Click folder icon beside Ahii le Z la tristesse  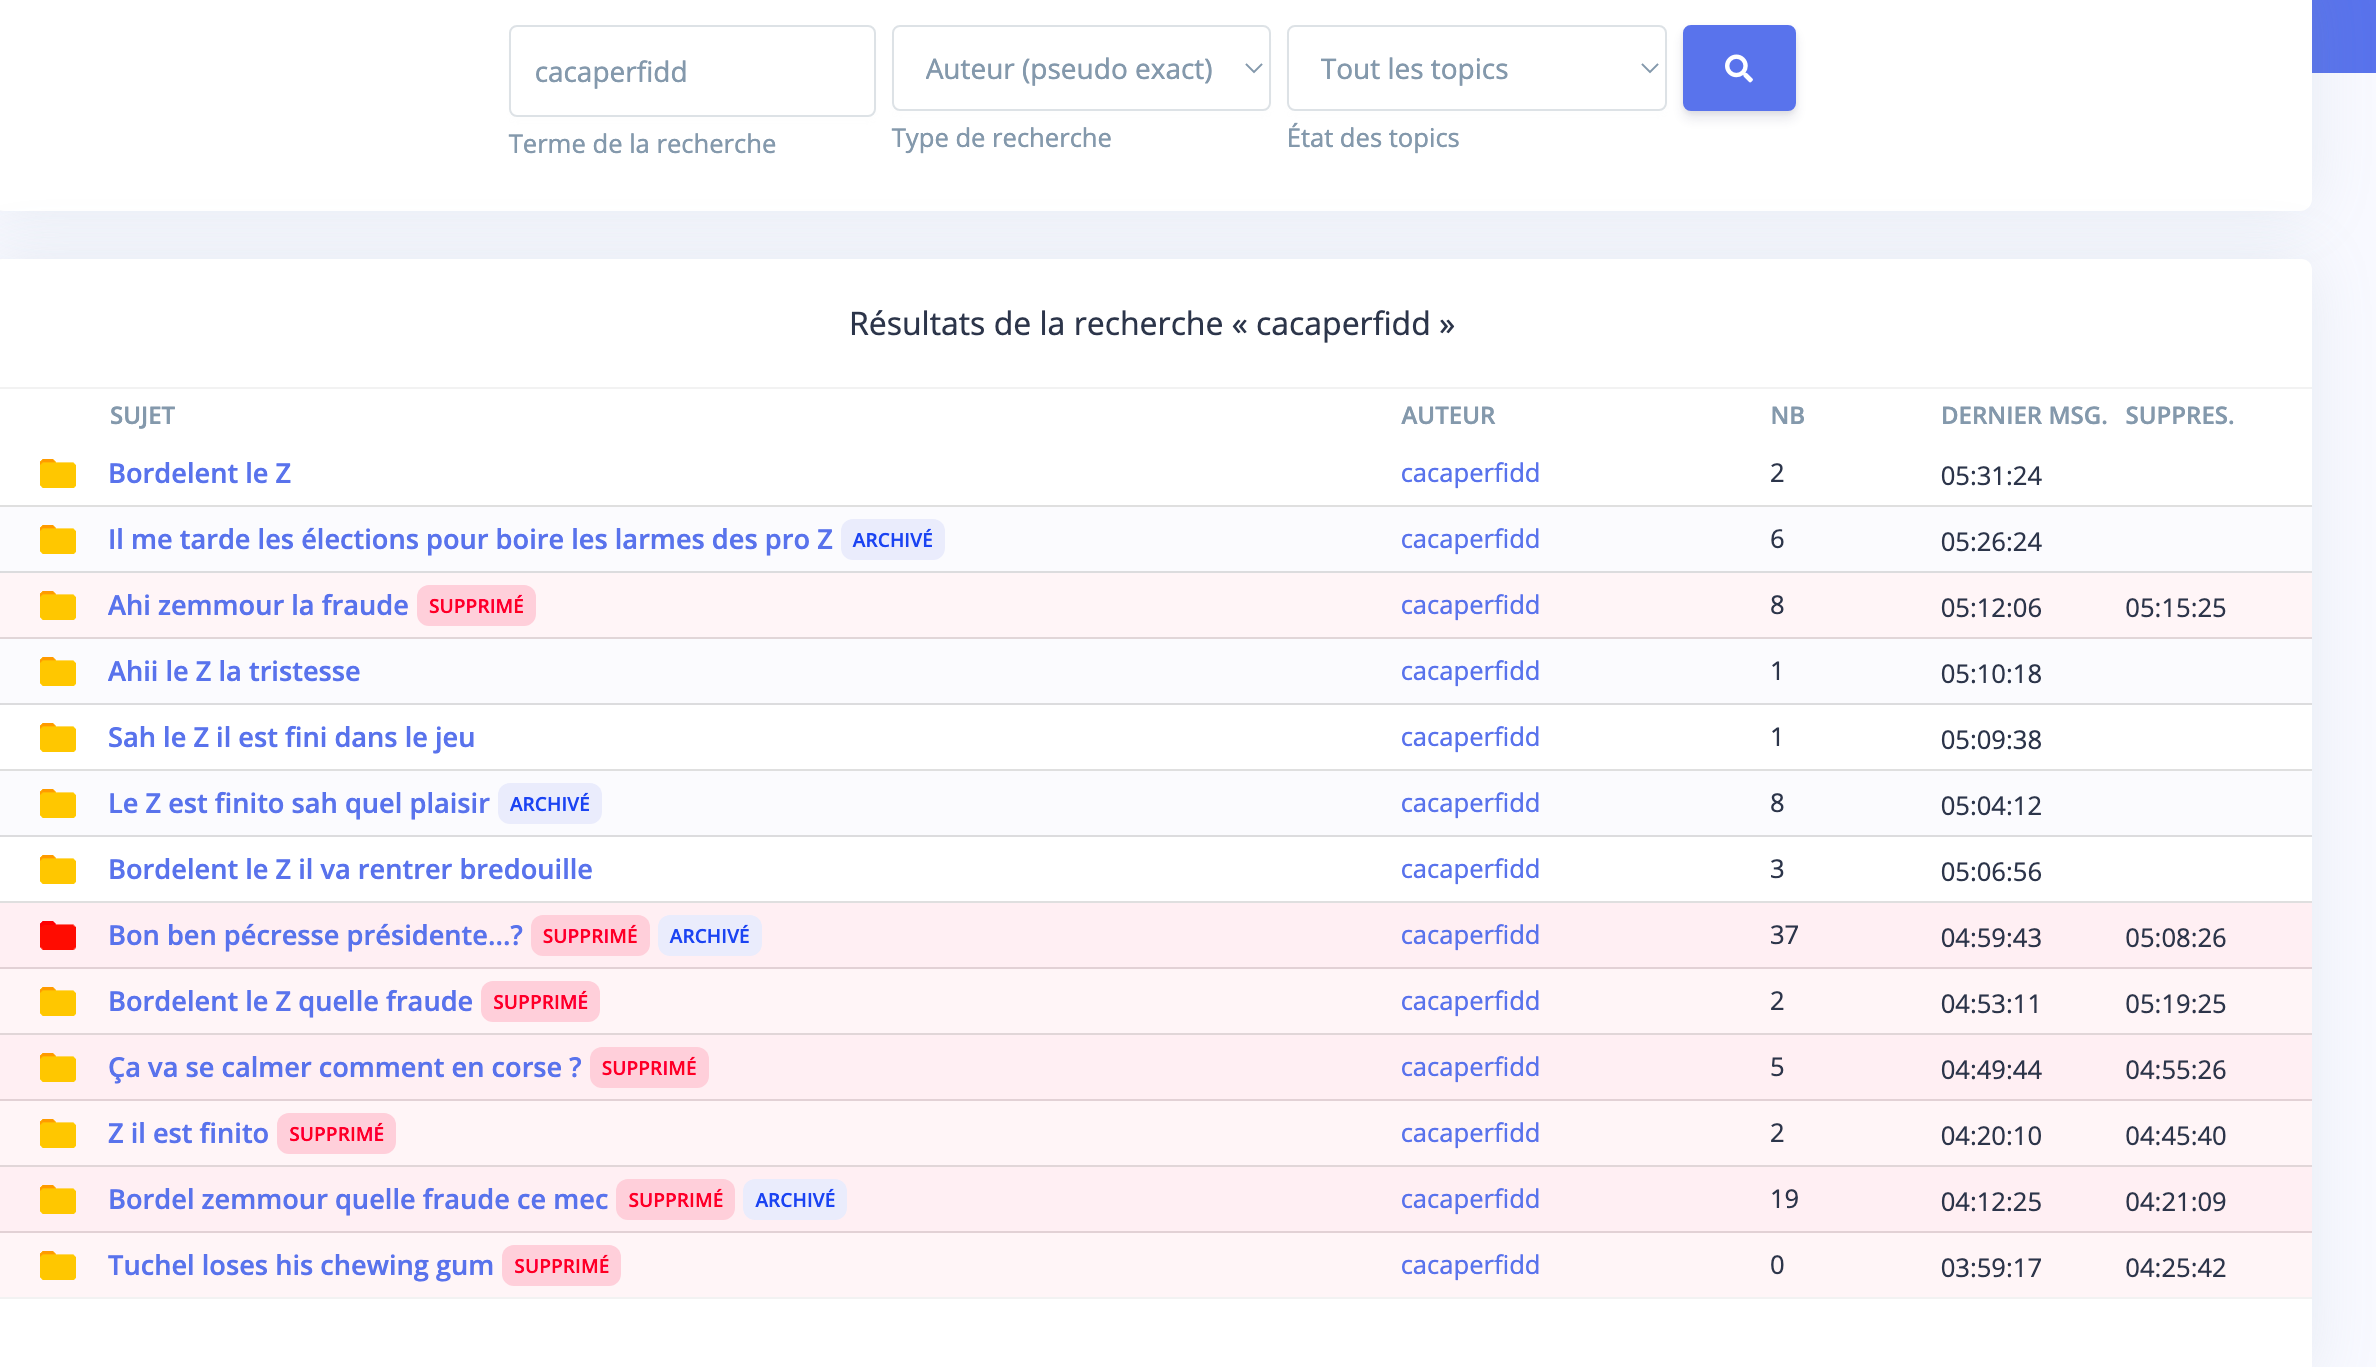point(58,672)
